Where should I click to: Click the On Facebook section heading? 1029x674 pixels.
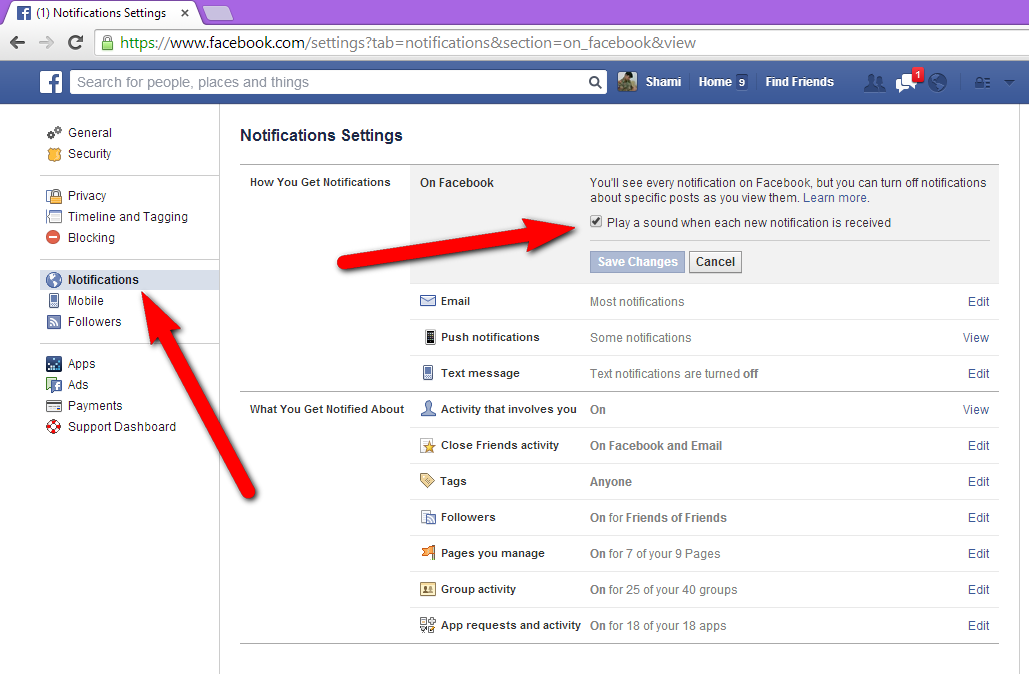tap(457, 183)
